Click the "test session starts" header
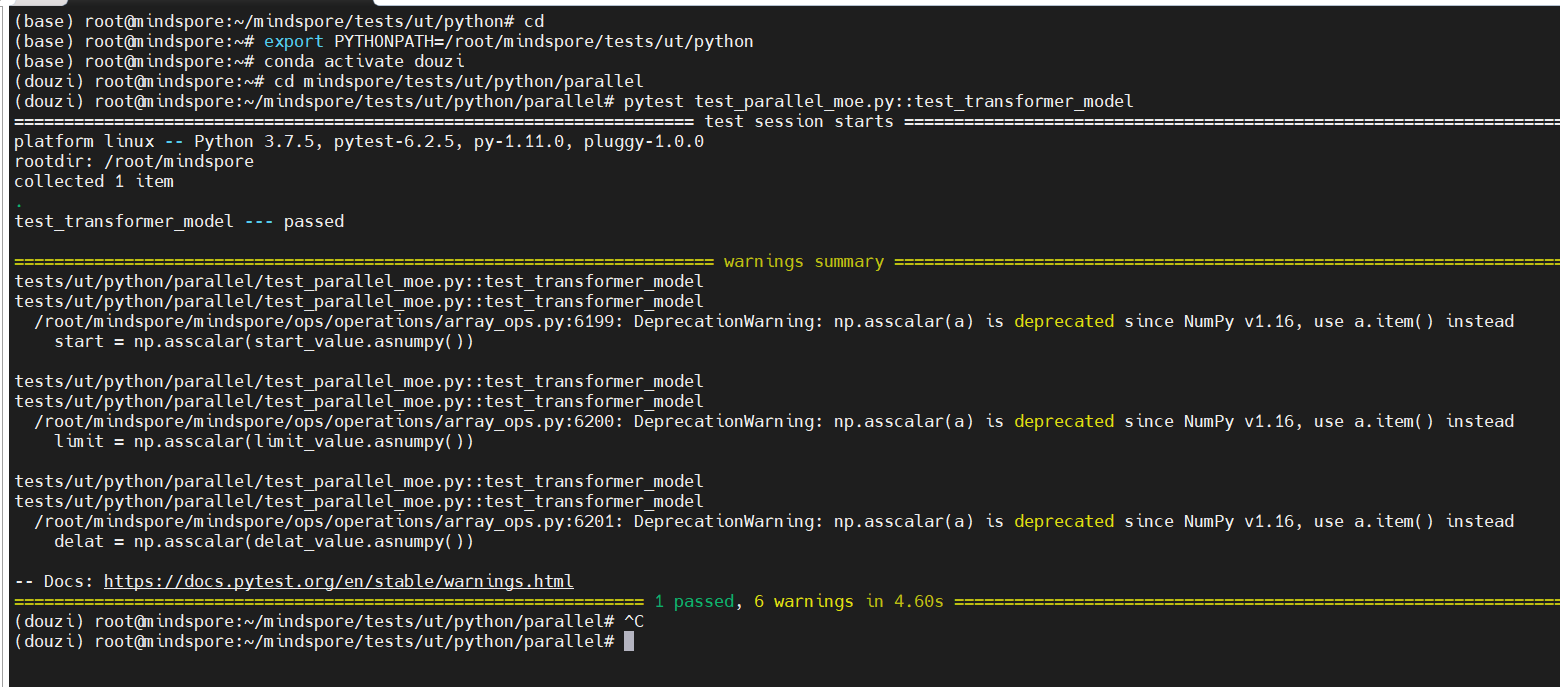The image size is (1560, 687). point(799,121)
